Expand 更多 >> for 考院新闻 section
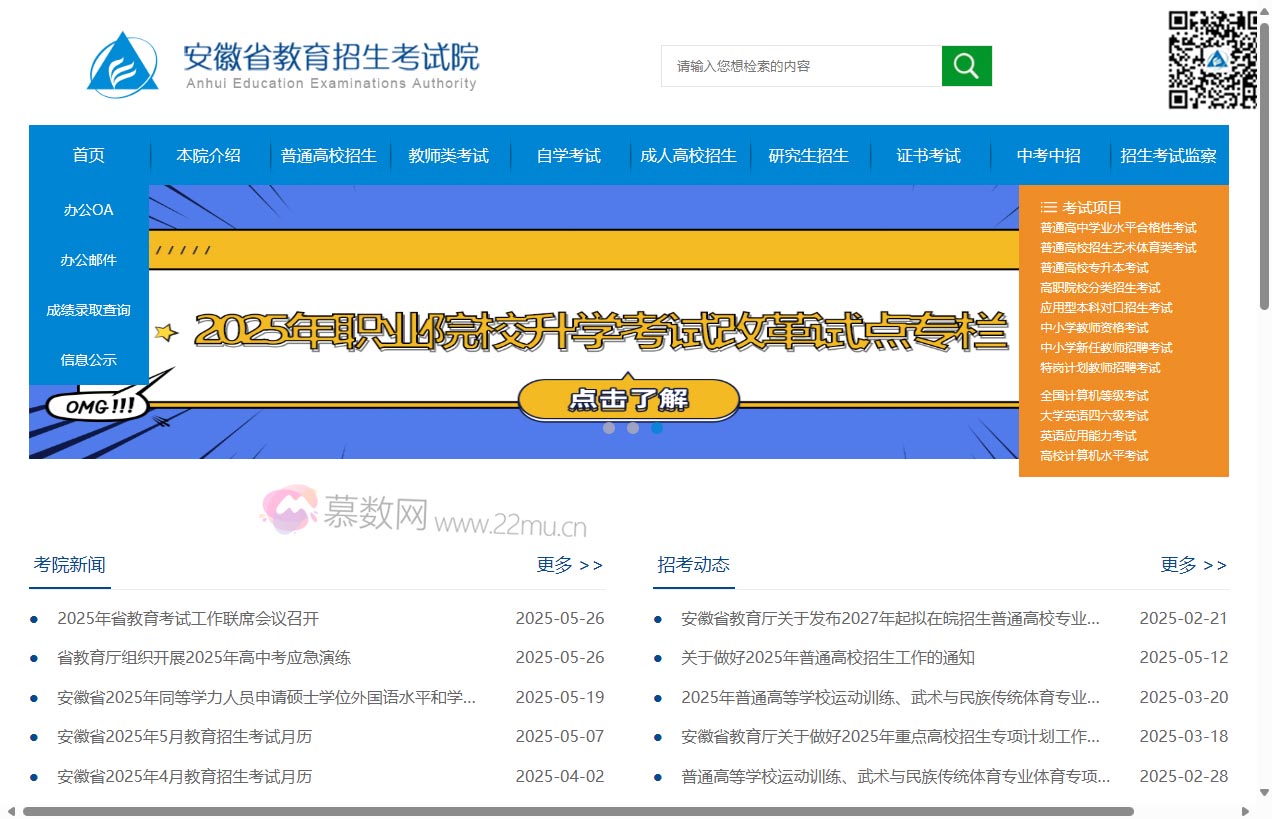 [x=569, y=565]
